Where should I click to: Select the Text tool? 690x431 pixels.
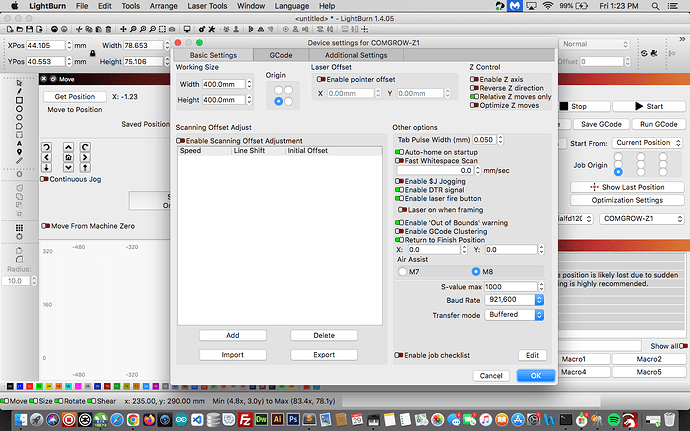[19, 143]
